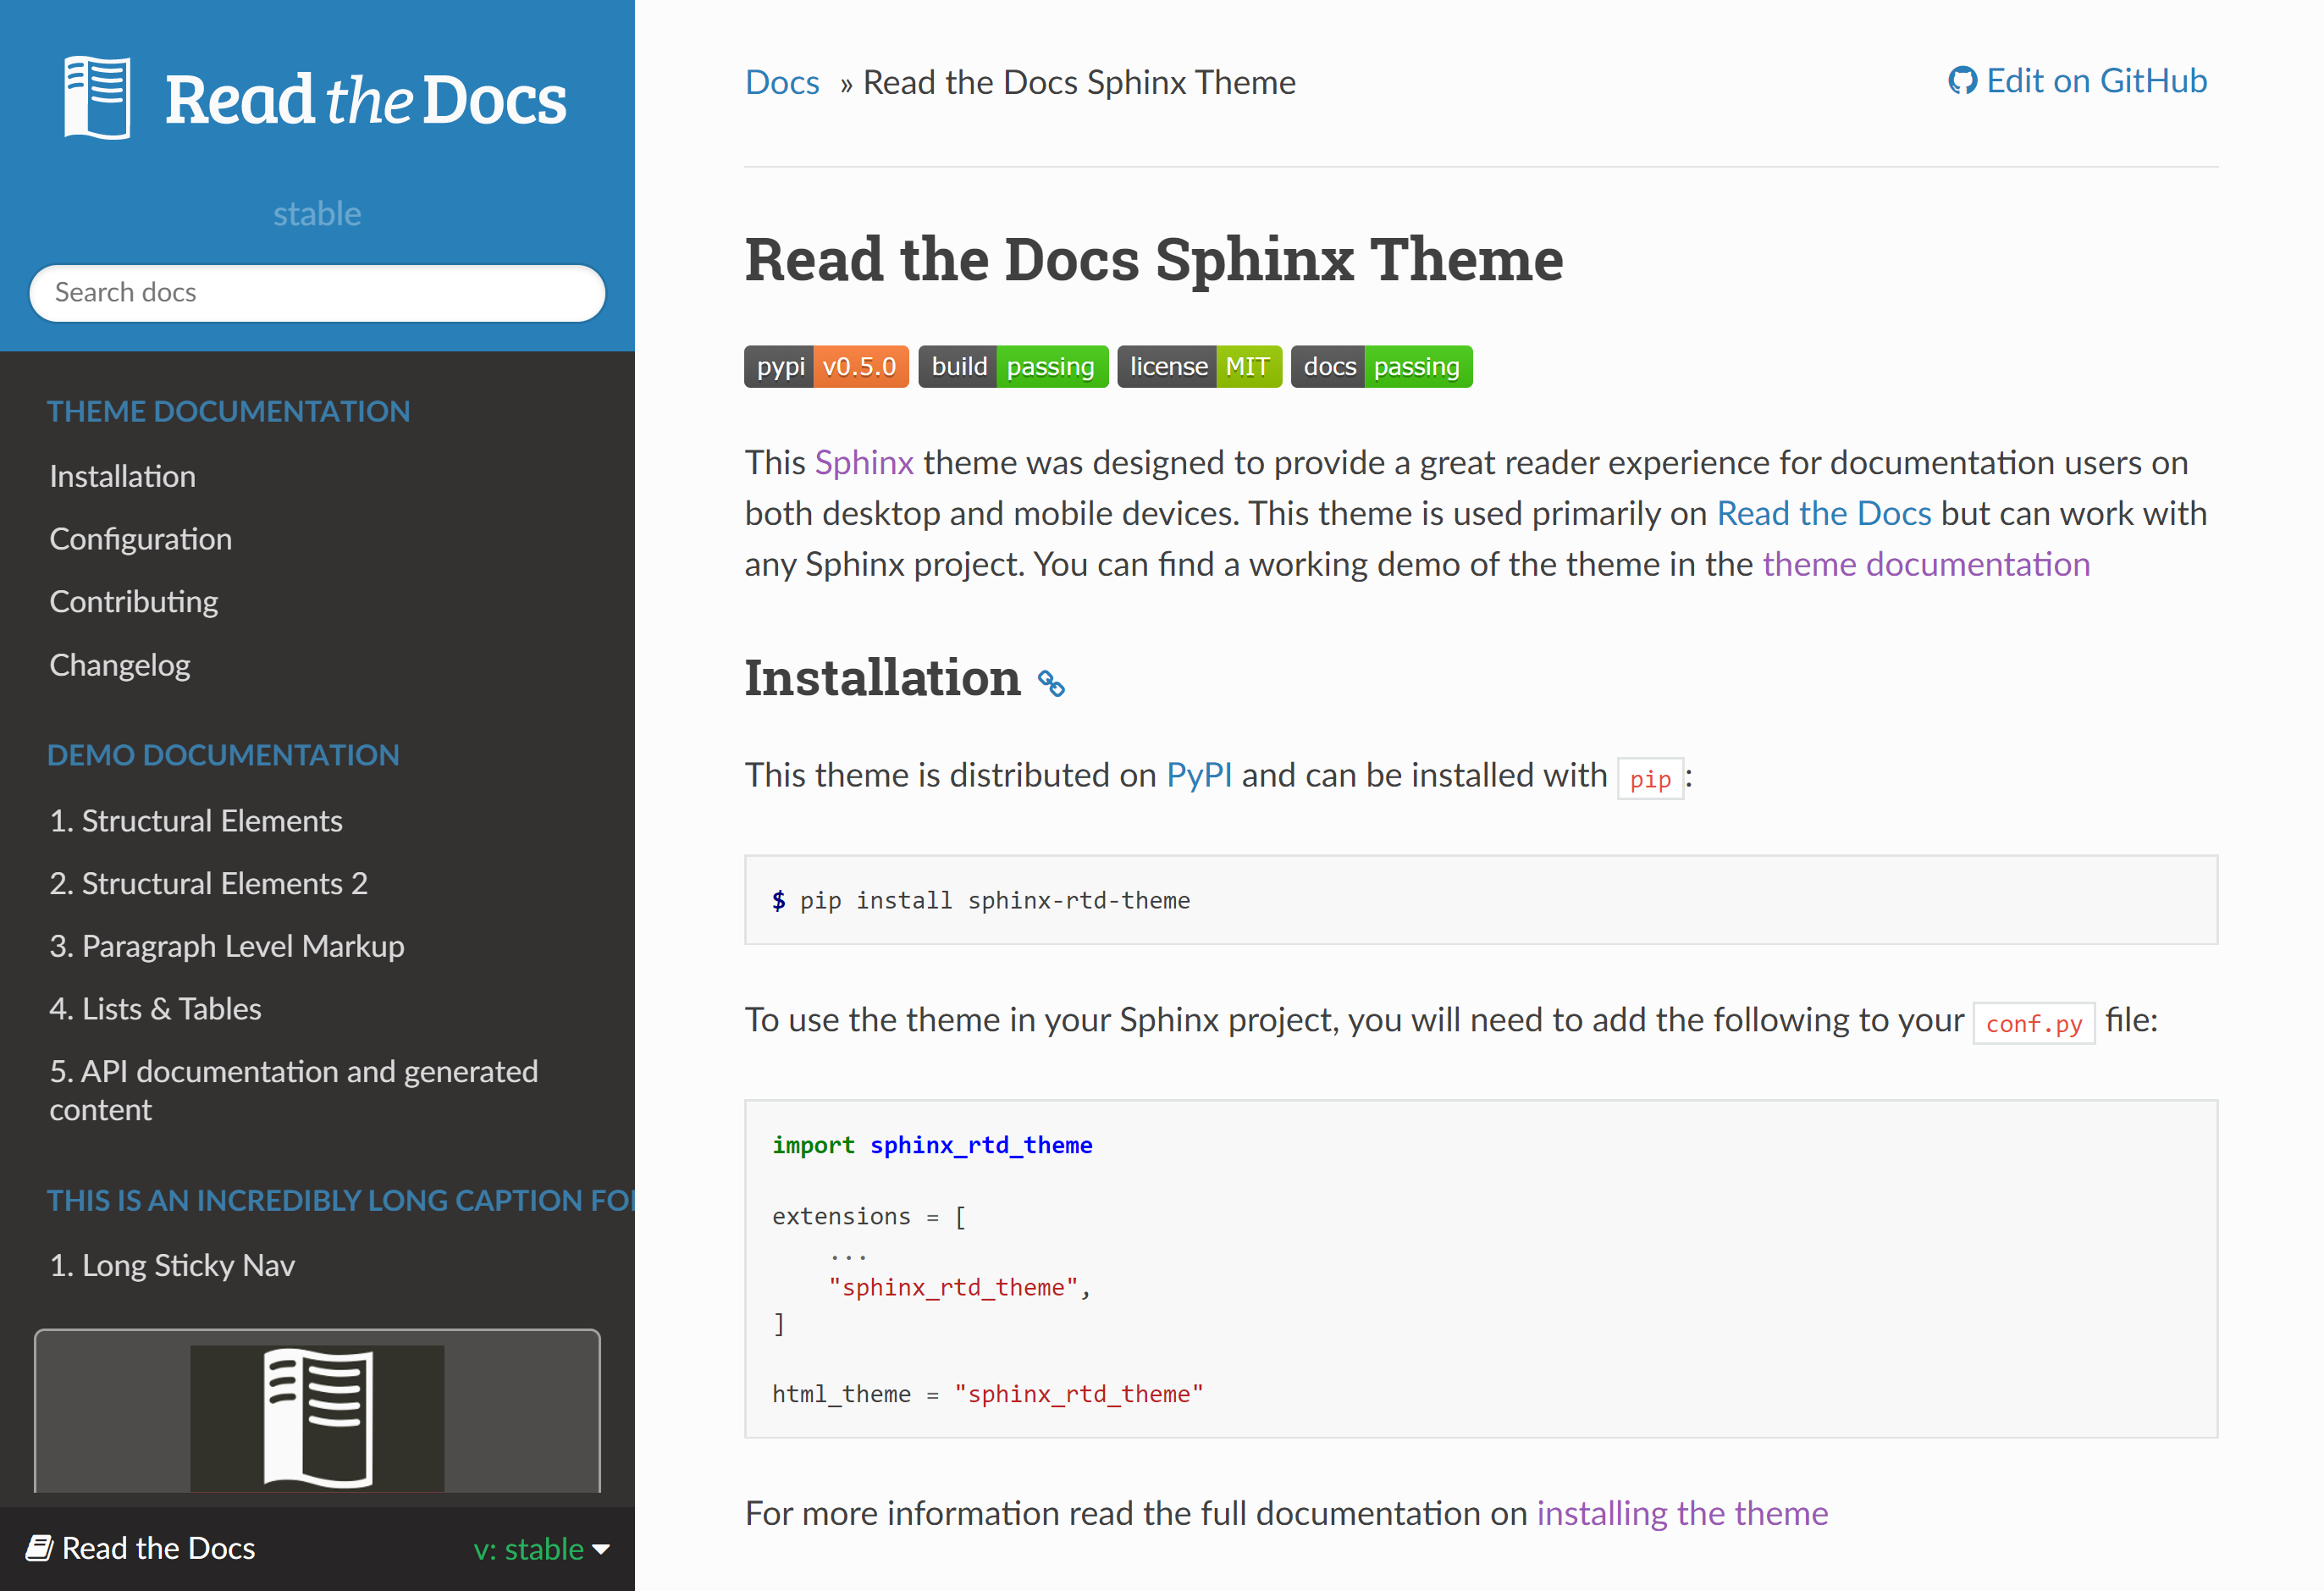Open 4. Lists & Tables demo page
This screenshot has width=2324, height=1591.
155,1009
